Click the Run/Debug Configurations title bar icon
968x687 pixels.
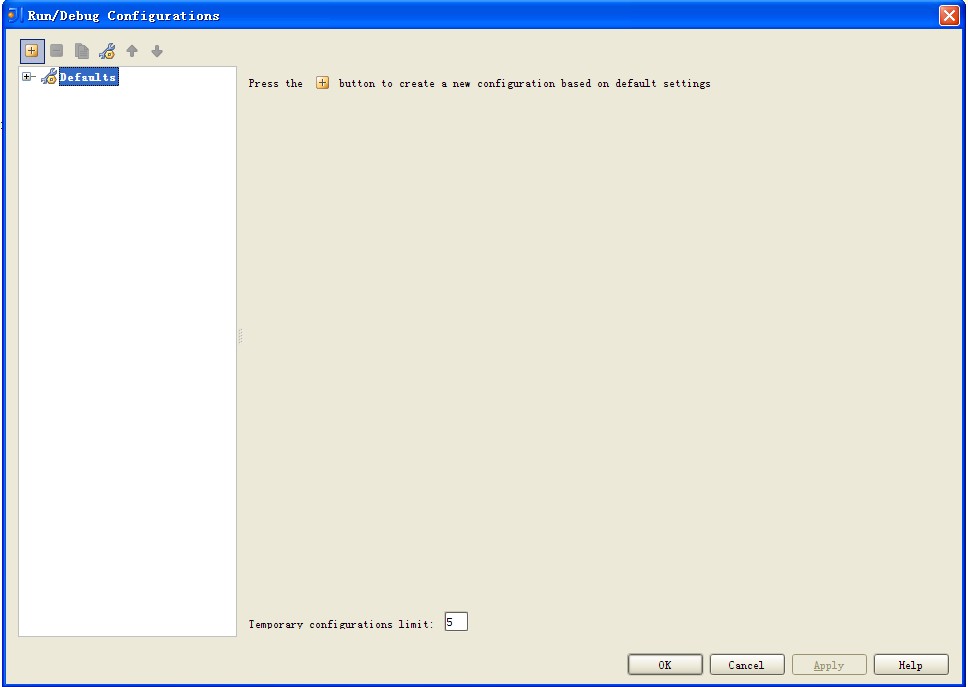pos(11,14)
